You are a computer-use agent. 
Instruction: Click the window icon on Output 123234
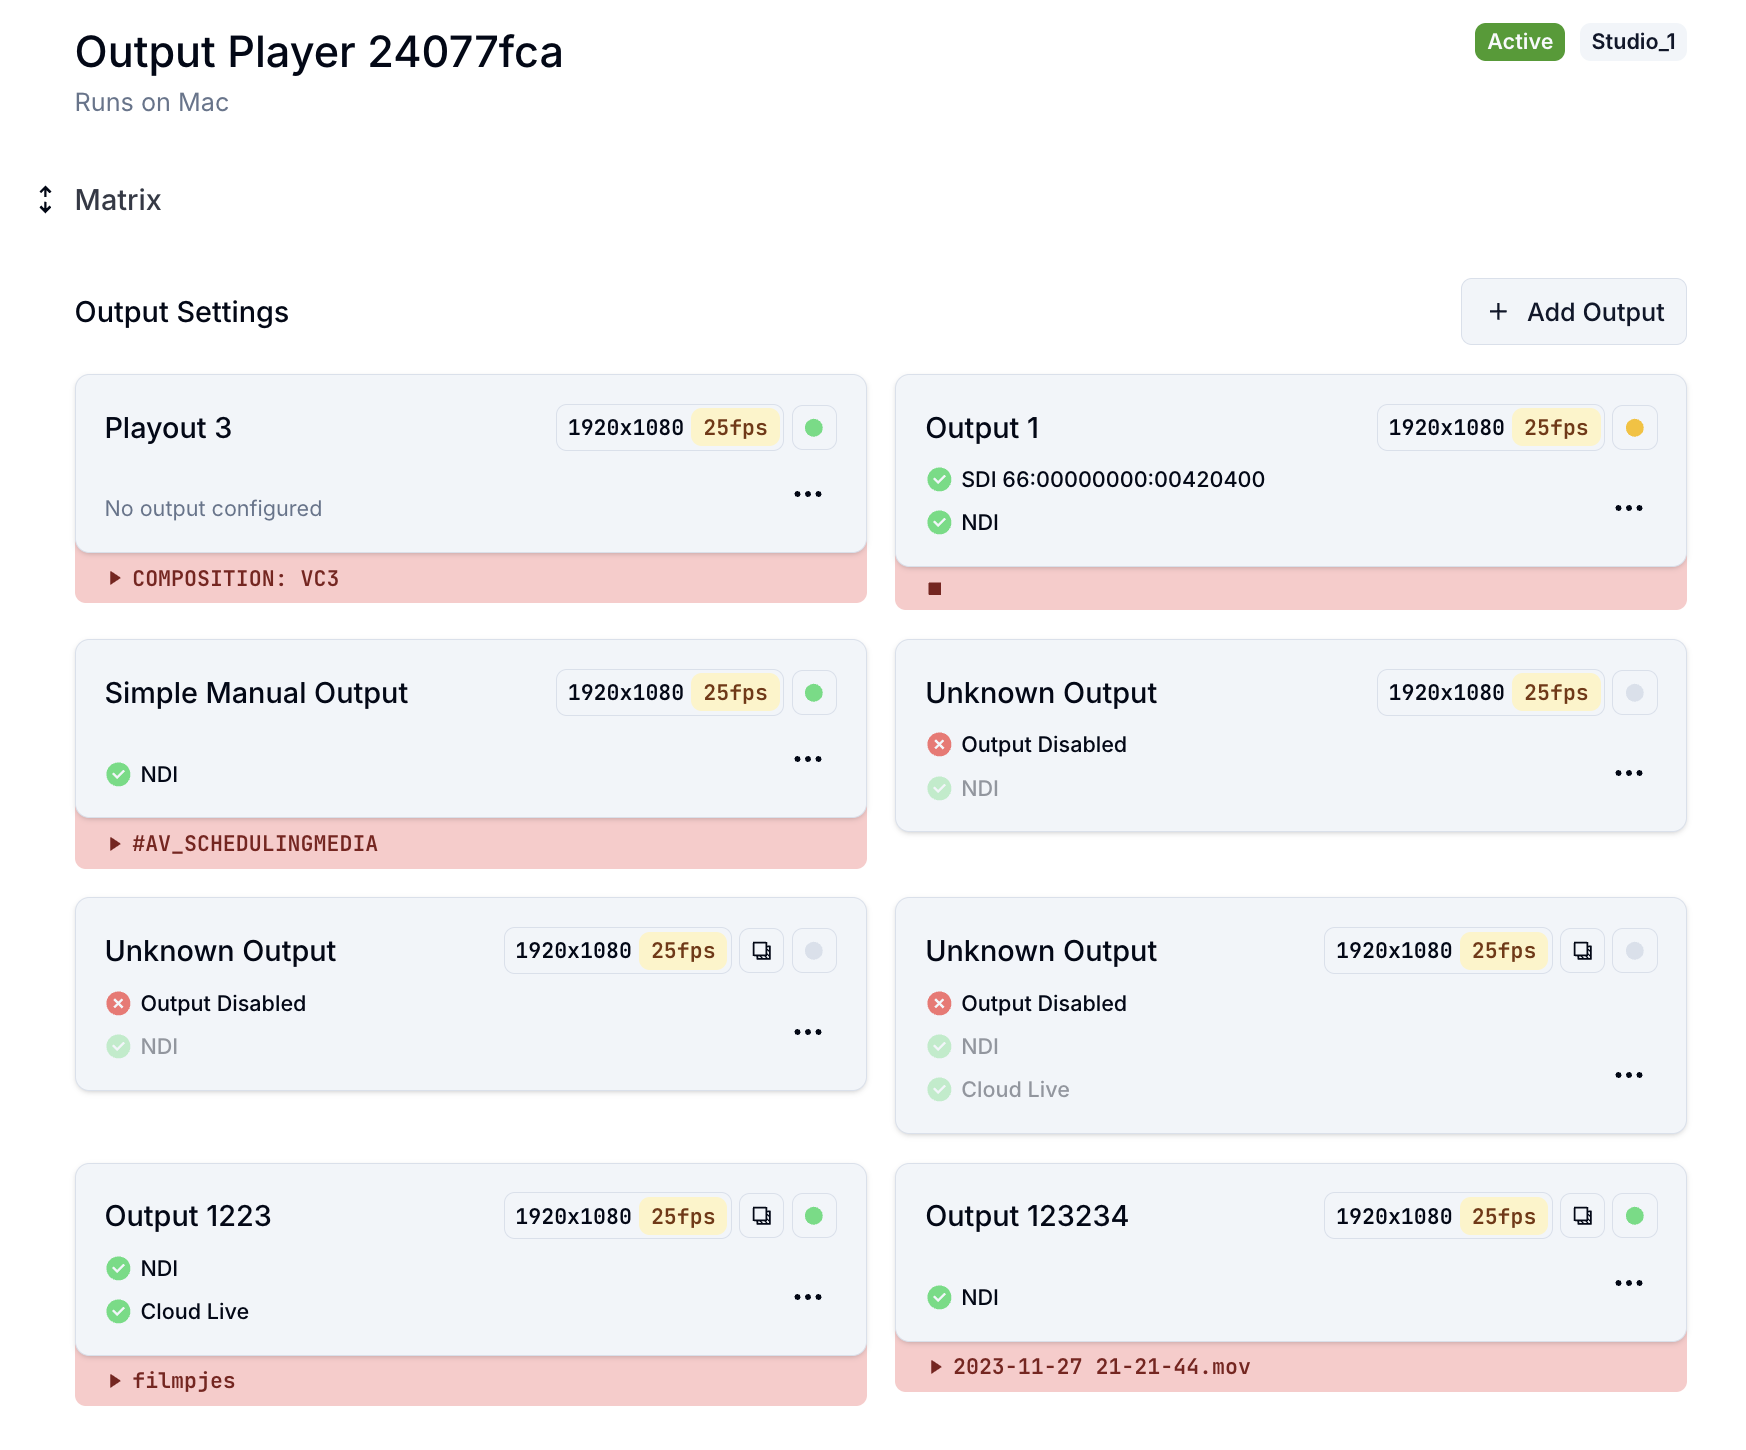point(1582,1216)
